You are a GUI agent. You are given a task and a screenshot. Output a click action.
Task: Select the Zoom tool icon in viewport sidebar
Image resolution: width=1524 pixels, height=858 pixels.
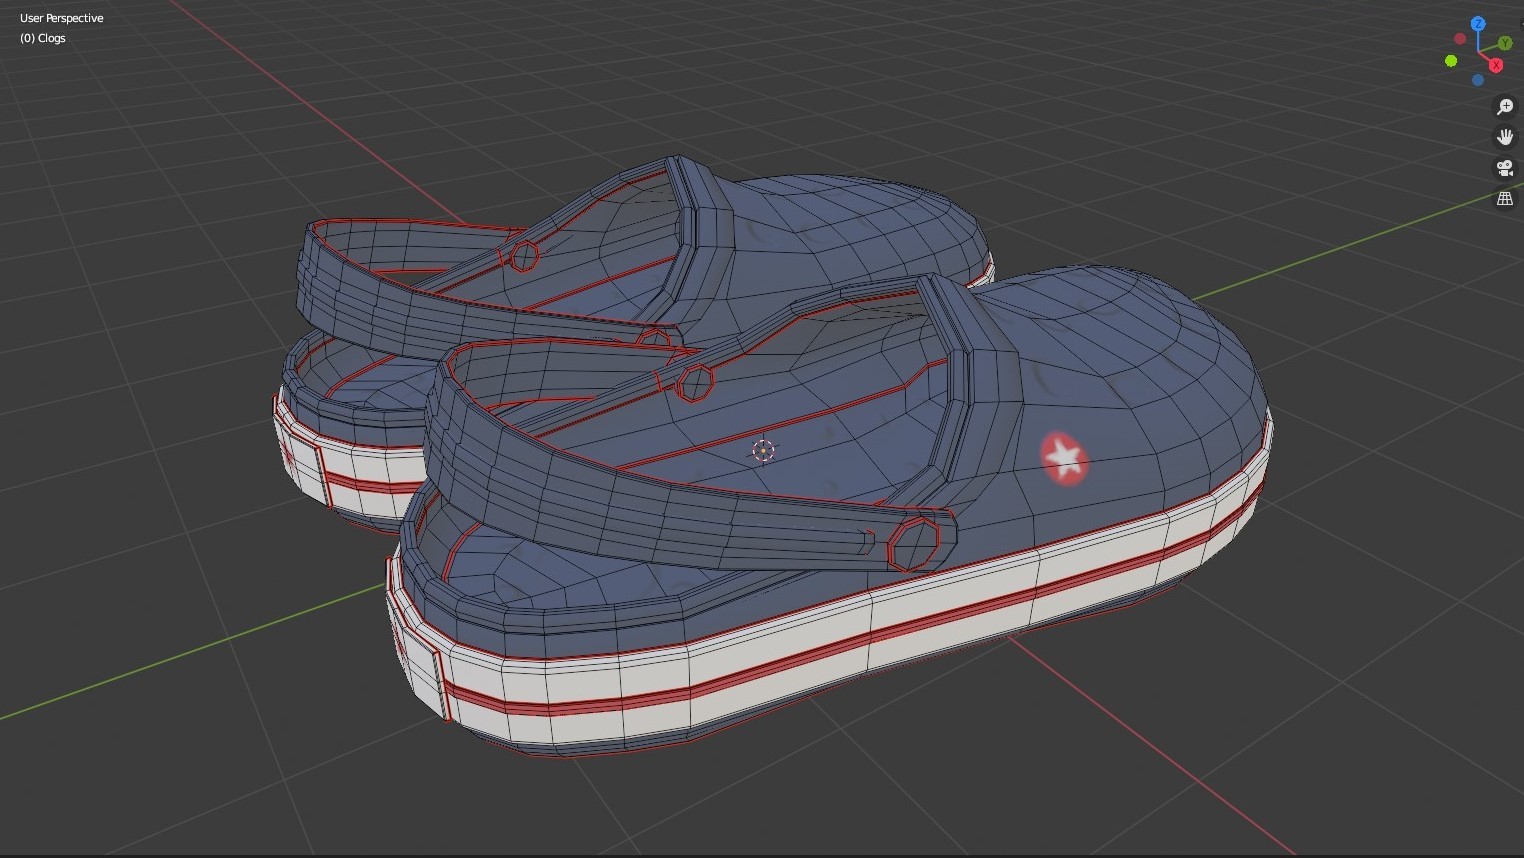click(1505, 106)
